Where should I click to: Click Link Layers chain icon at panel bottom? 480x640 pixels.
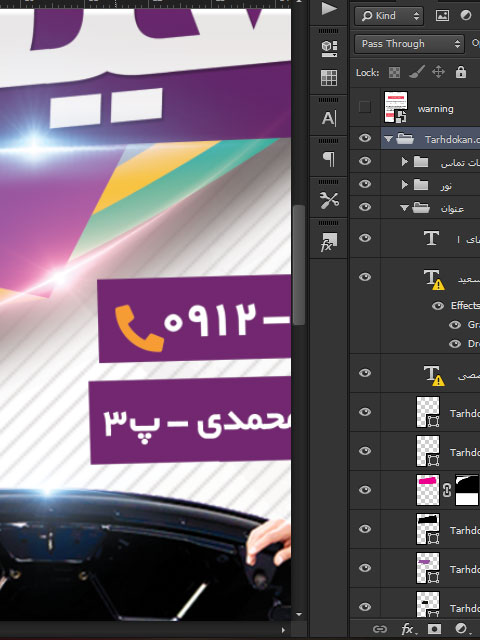tap(380, 629)
